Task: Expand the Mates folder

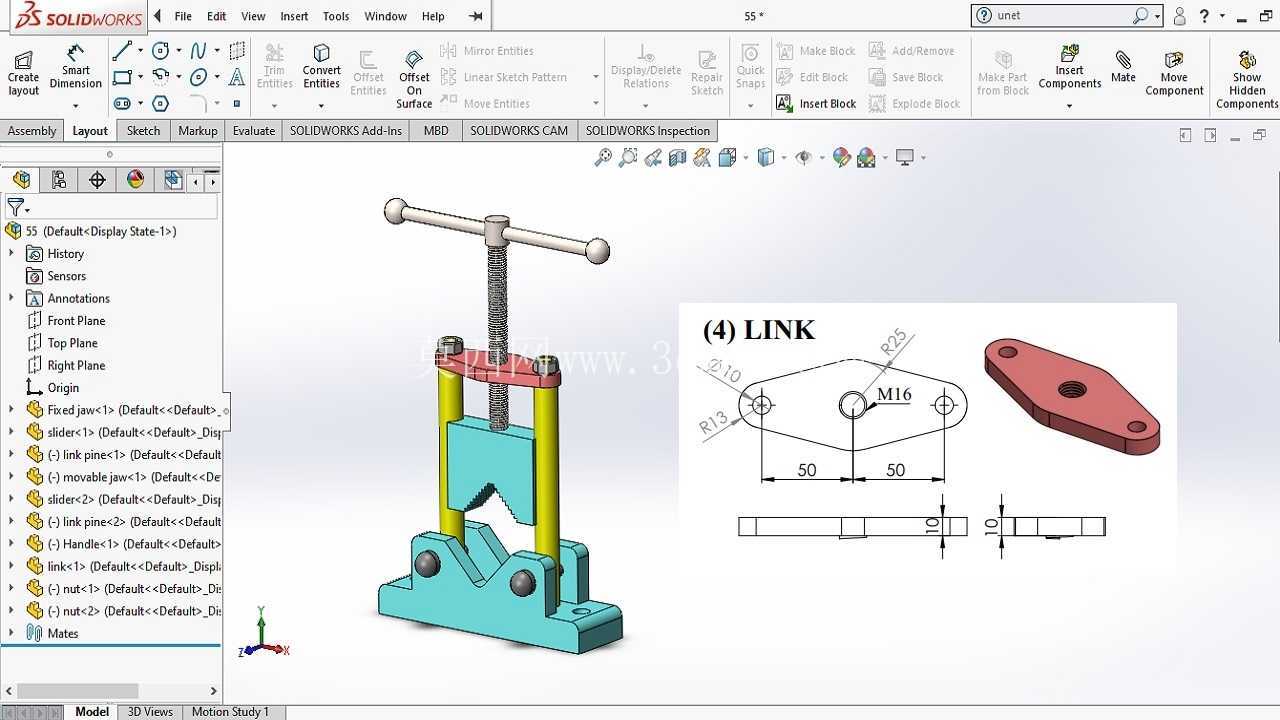Action: [12, 633]
